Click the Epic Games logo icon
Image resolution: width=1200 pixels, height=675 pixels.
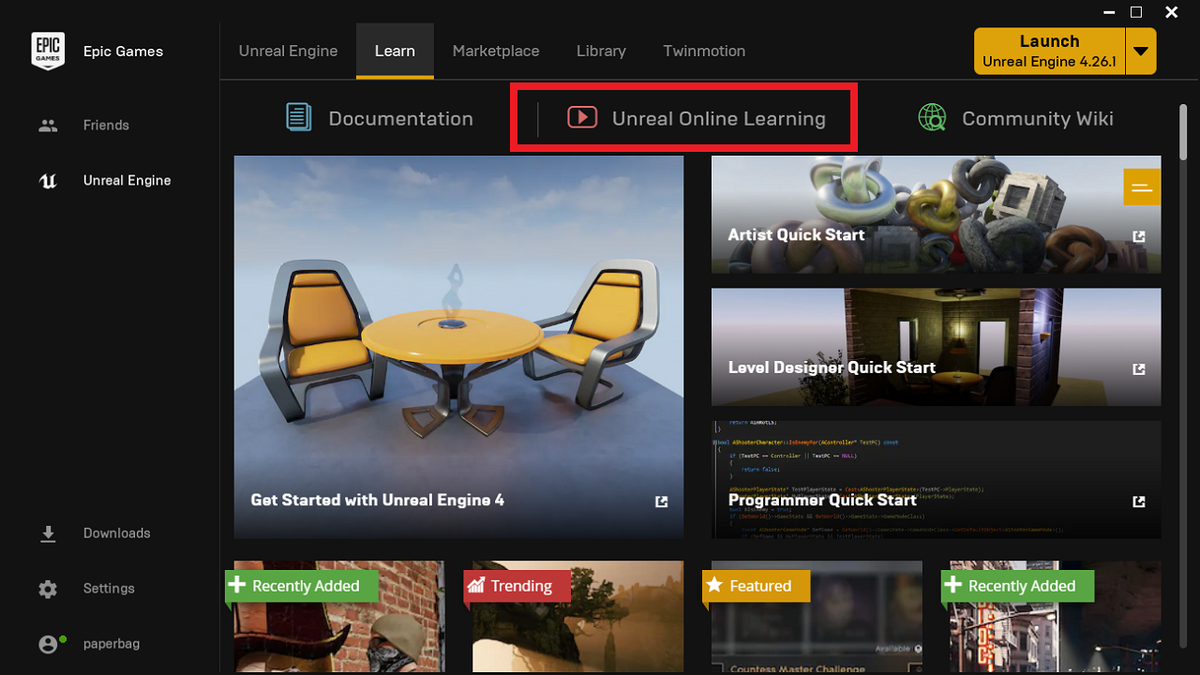coord(48,52)
